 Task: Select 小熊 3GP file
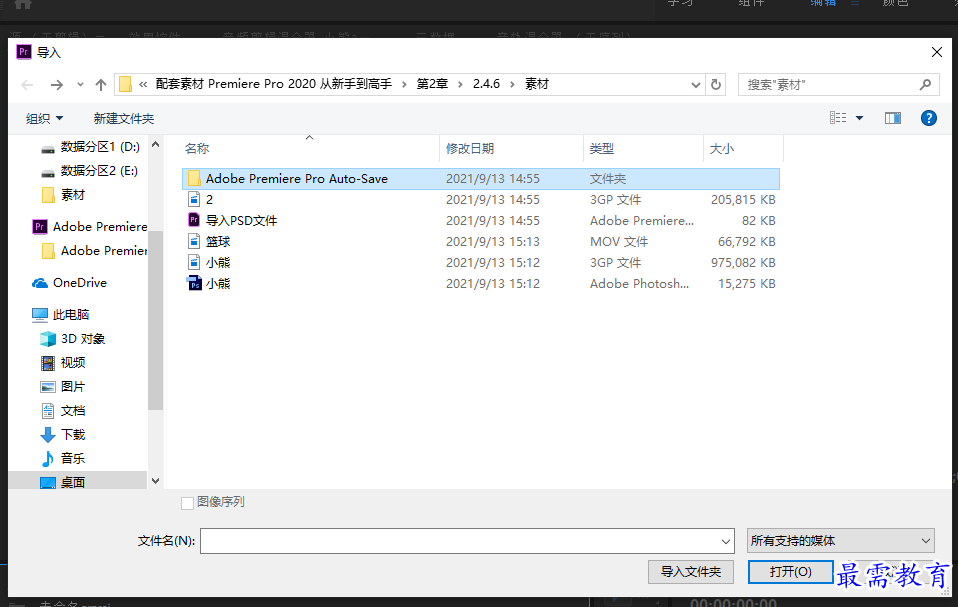coord(481,263)
